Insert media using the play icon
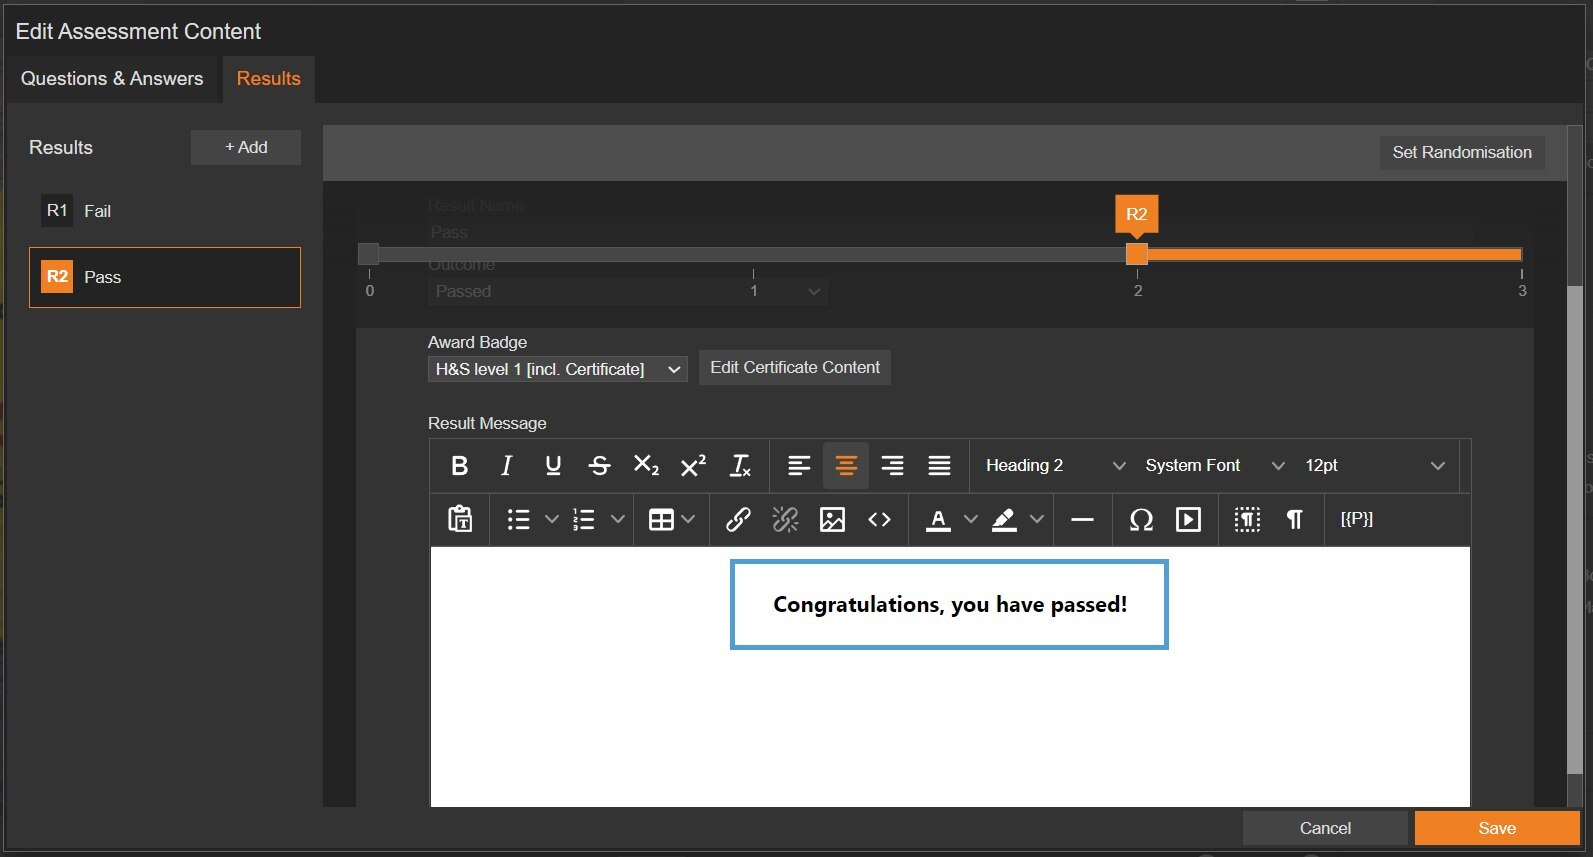The height and width of the screenshot is (857, 1593). [x=1188, y=520]
